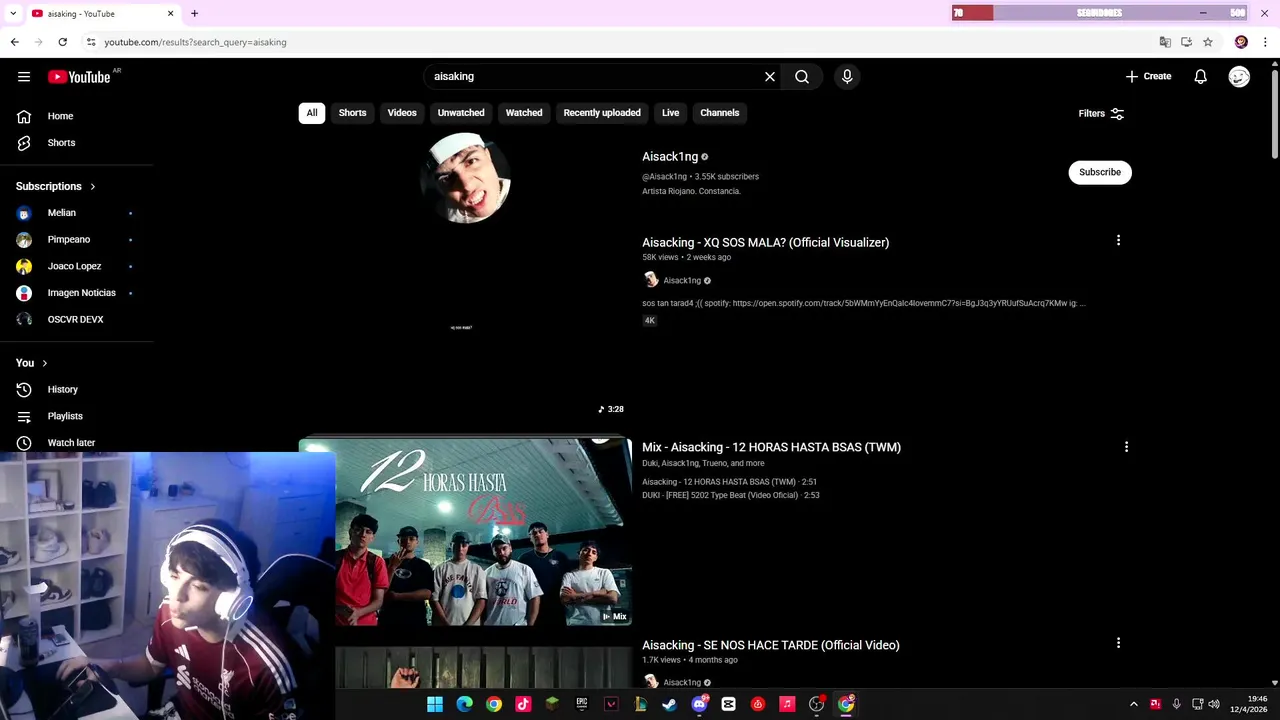Install app icon in the address bar
The width and height of the screenshot is (1280, 720).
pyautogui.click(x=1186, y=42)
